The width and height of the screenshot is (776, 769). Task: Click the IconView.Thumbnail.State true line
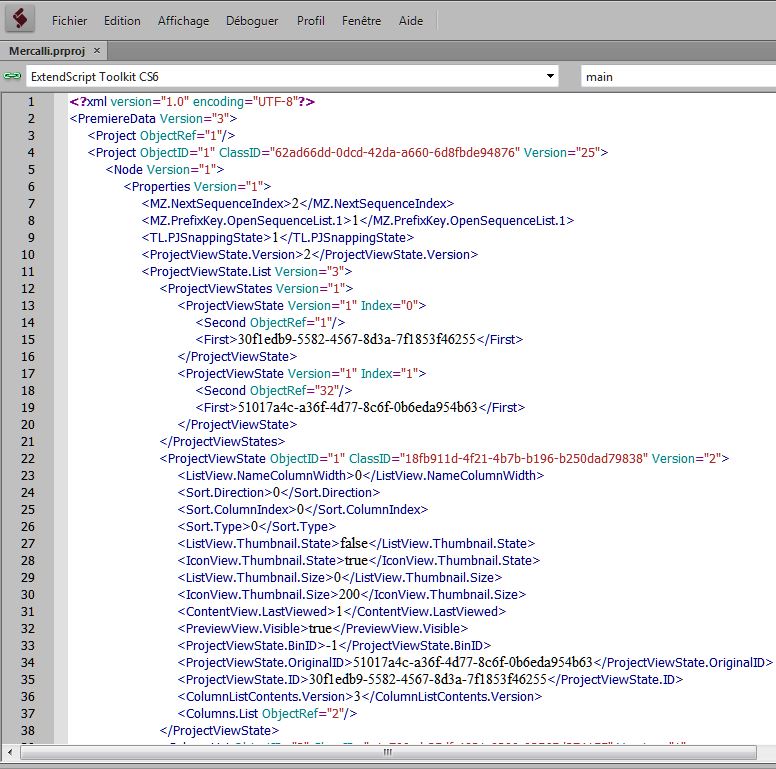[359, 561]
